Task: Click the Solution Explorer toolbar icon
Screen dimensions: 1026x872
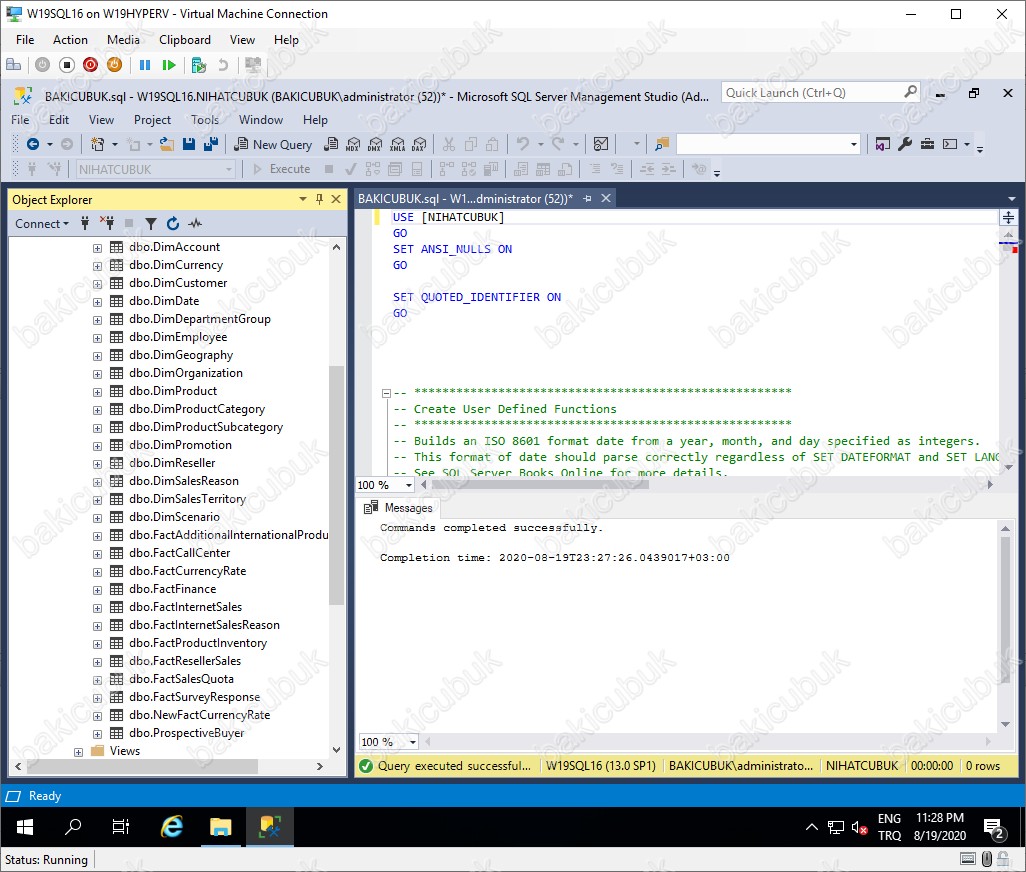Action: (883, 144)
